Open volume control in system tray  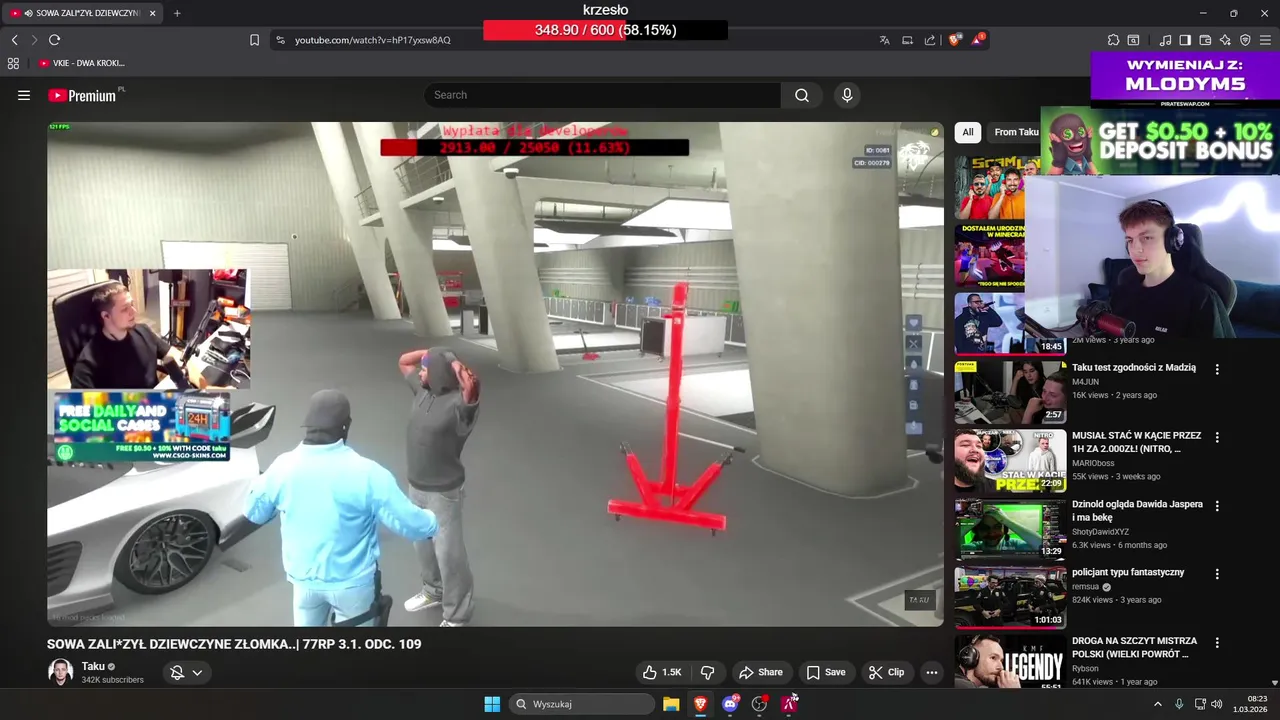(1217, 704)
